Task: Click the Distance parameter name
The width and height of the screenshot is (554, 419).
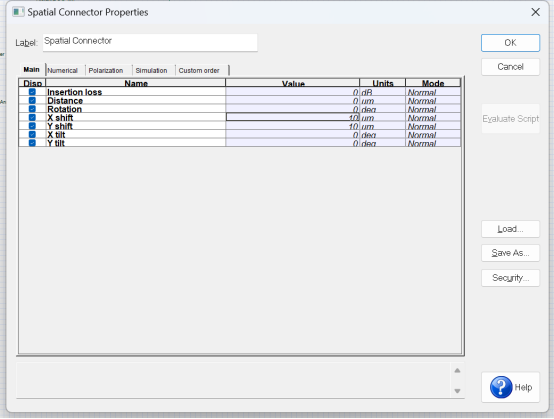Action: [65, 101]
